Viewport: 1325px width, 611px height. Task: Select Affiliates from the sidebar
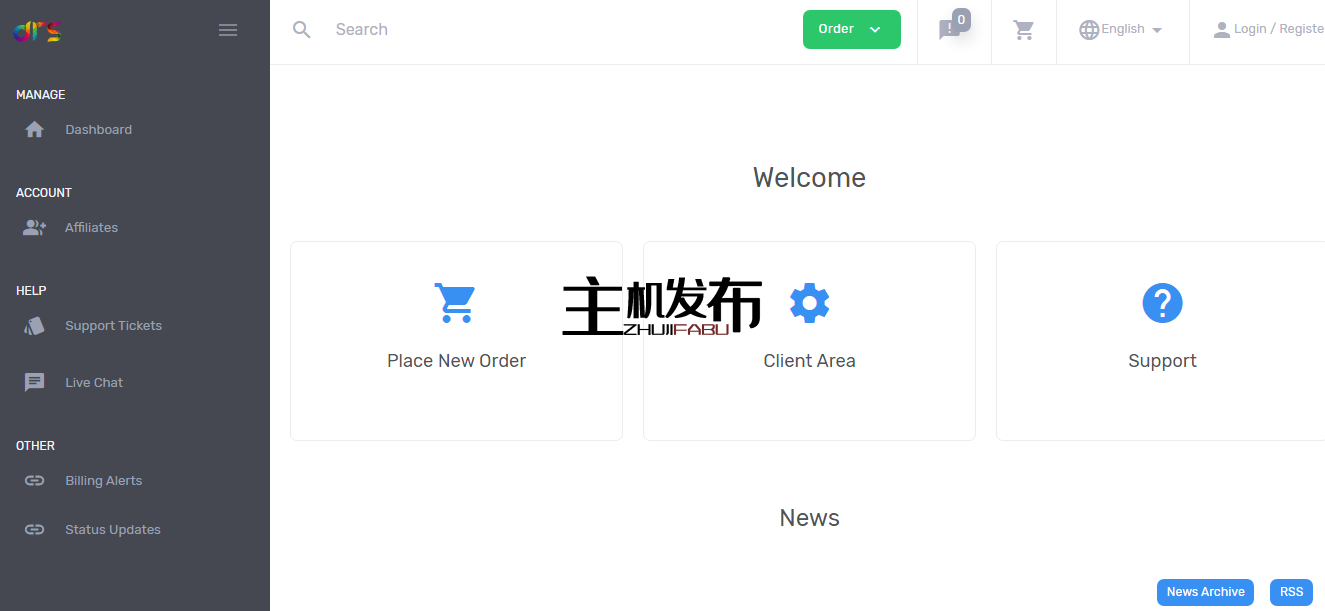91,227
